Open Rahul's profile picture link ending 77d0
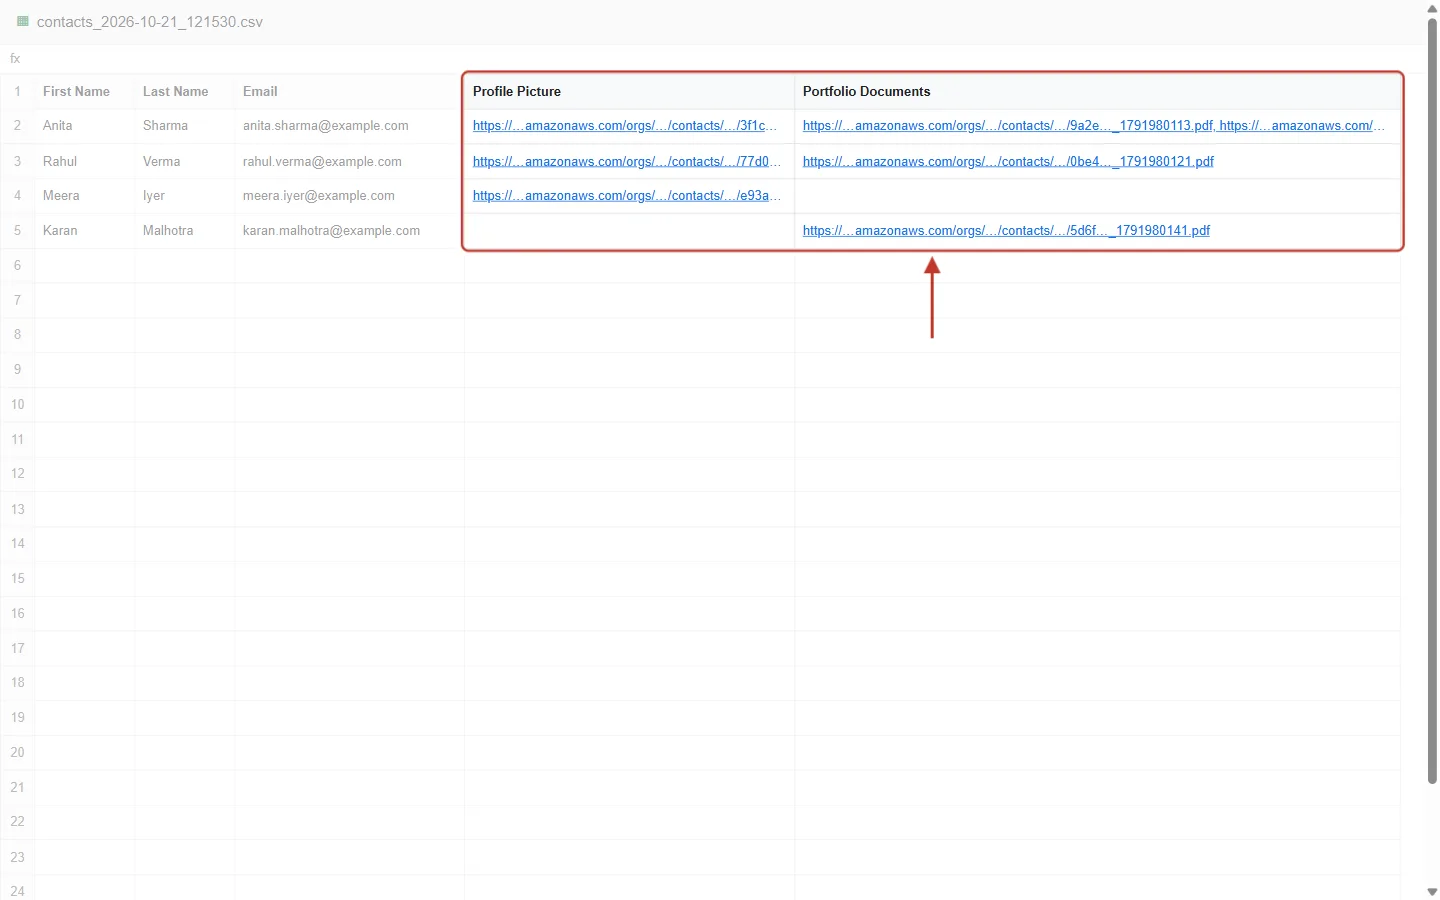This screenshot has width=1440, height=900. [626, 161]
